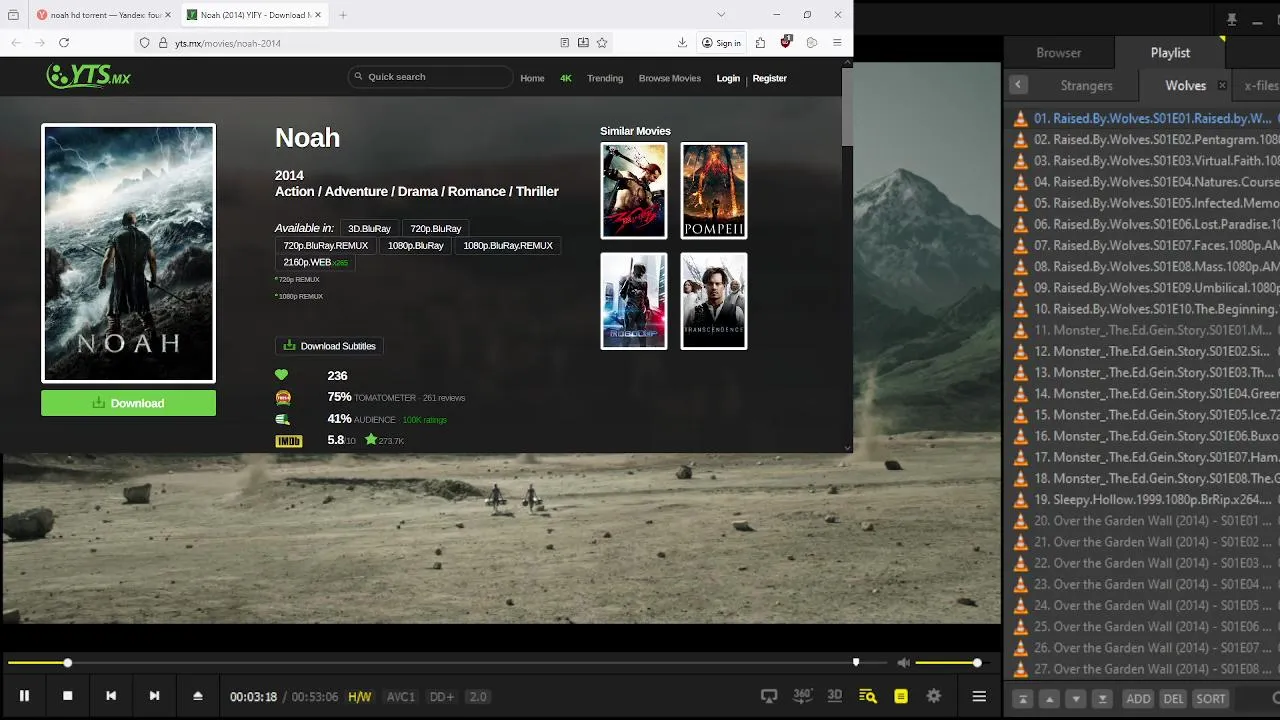
Task: Click the 2.0 audio channel label
Action: [478, 697]
